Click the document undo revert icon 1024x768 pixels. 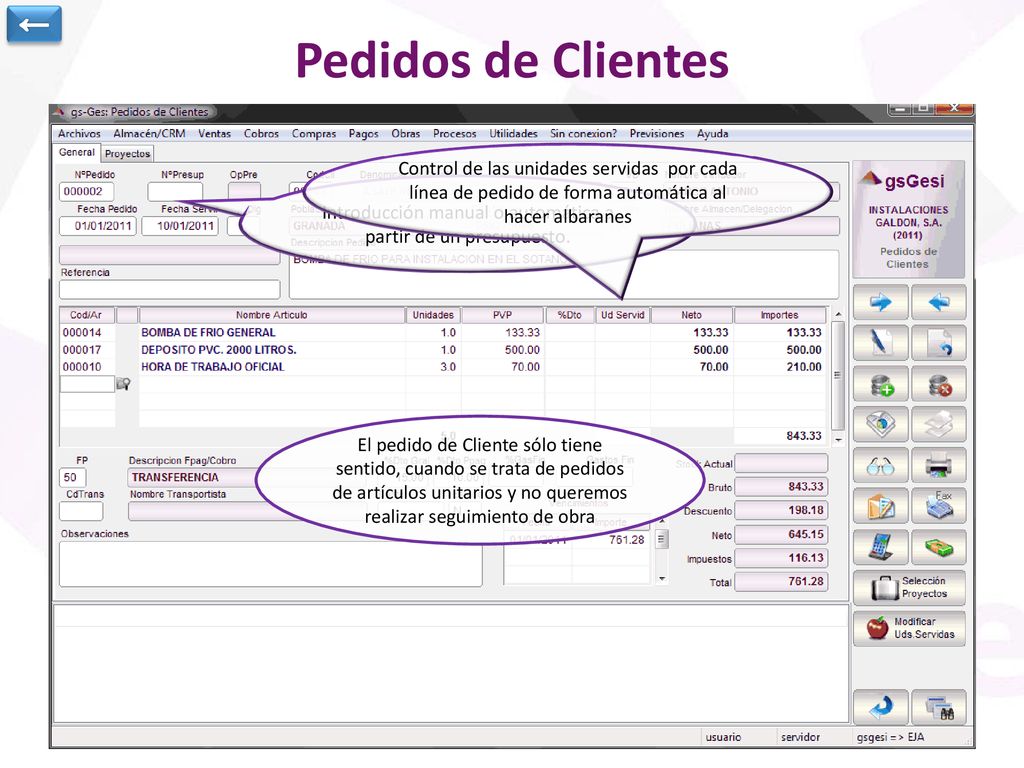point(938,343)
